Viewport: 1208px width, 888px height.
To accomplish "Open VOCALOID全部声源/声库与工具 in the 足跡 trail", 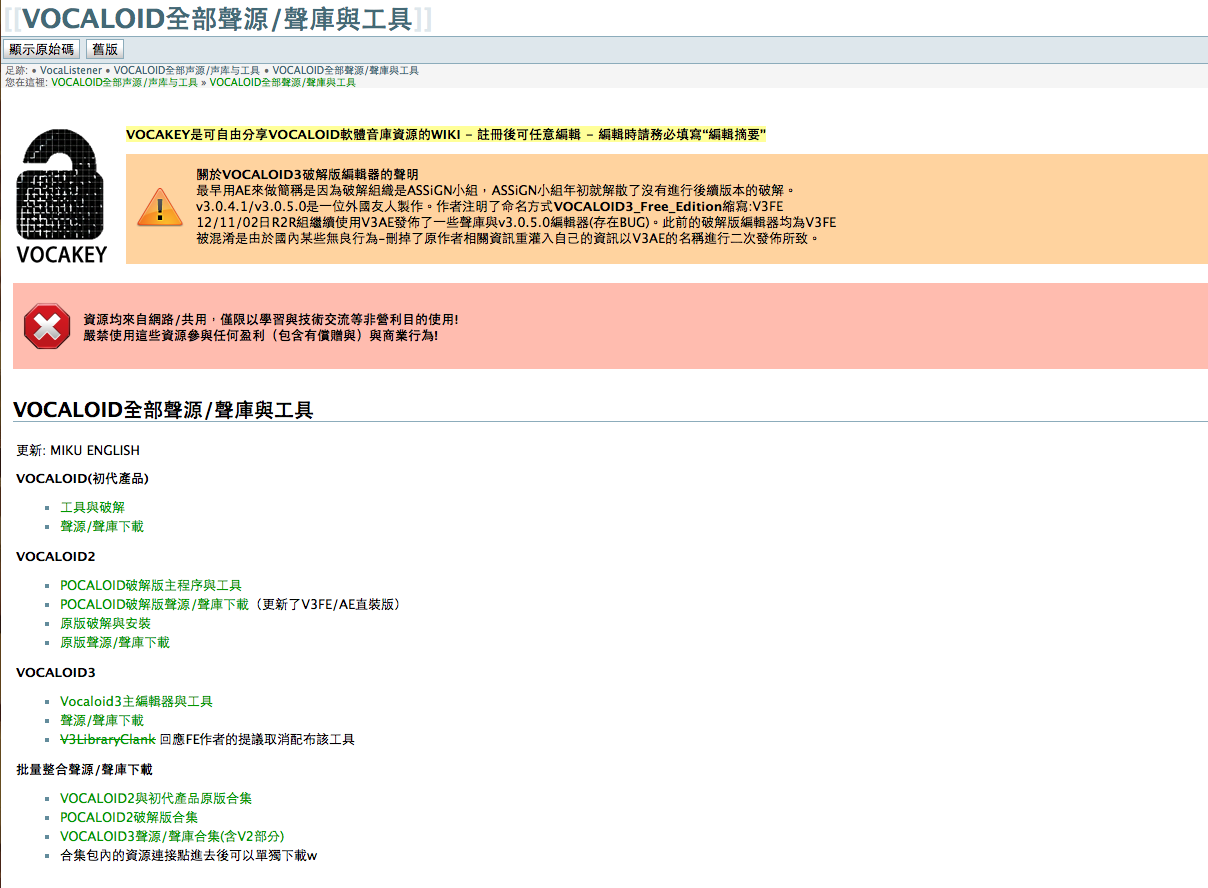I will pyautogui.click(x=187, y=71).
